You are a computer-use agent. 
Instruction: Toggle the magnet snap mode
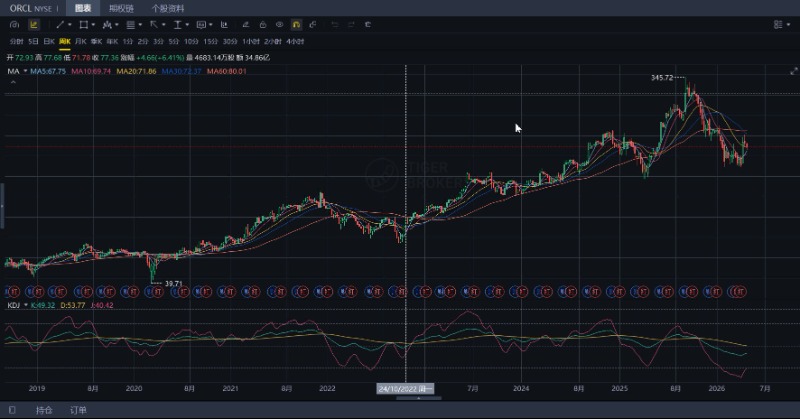[x=296, y=24]
